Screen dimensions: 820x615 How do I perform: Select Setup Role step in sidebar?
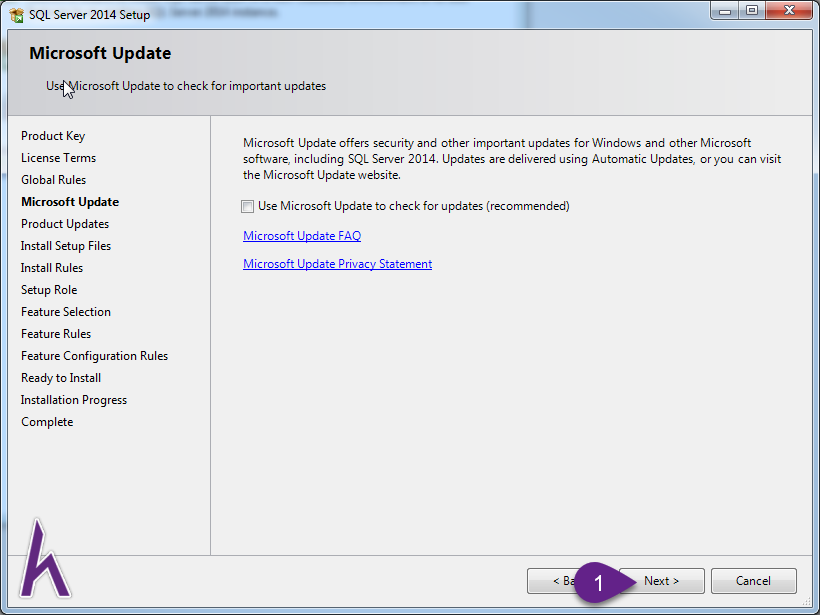[49, 290]
